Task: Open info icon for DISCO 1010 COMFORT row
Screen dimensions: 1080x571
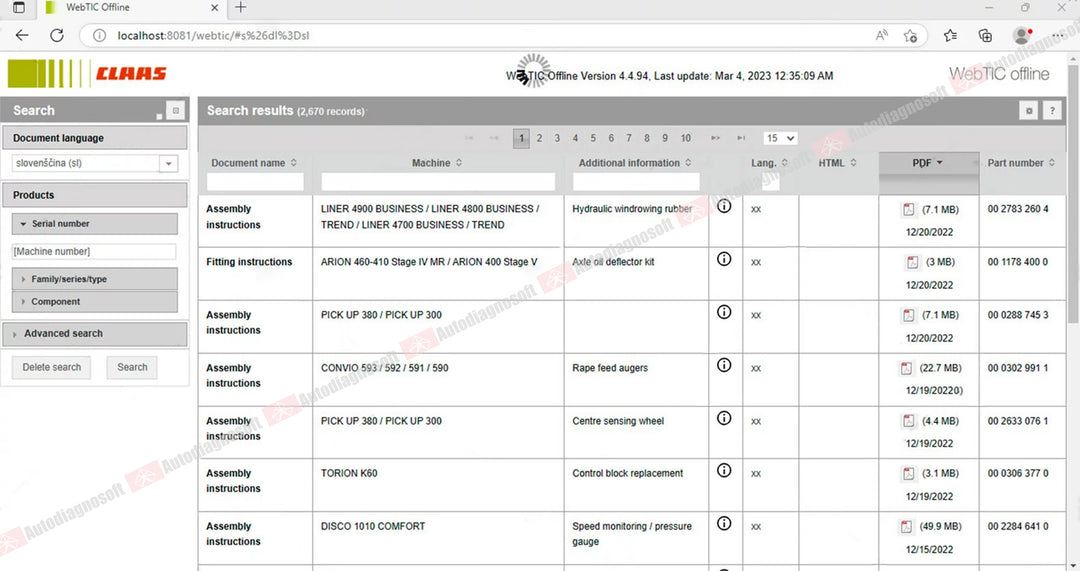Action: coord(724,523)
